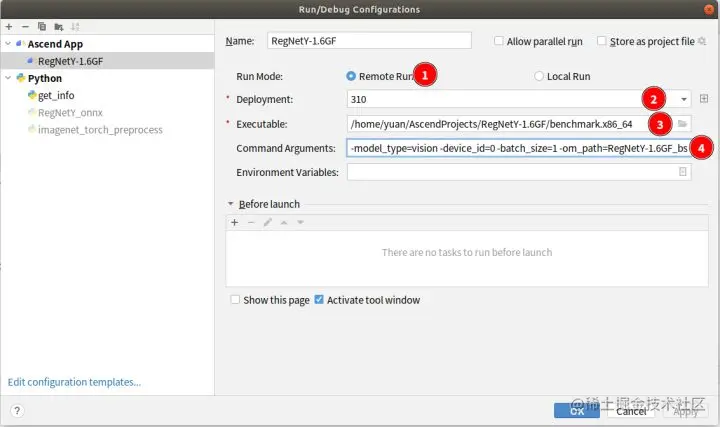Collapse the Before launch section

click(231, 203)
